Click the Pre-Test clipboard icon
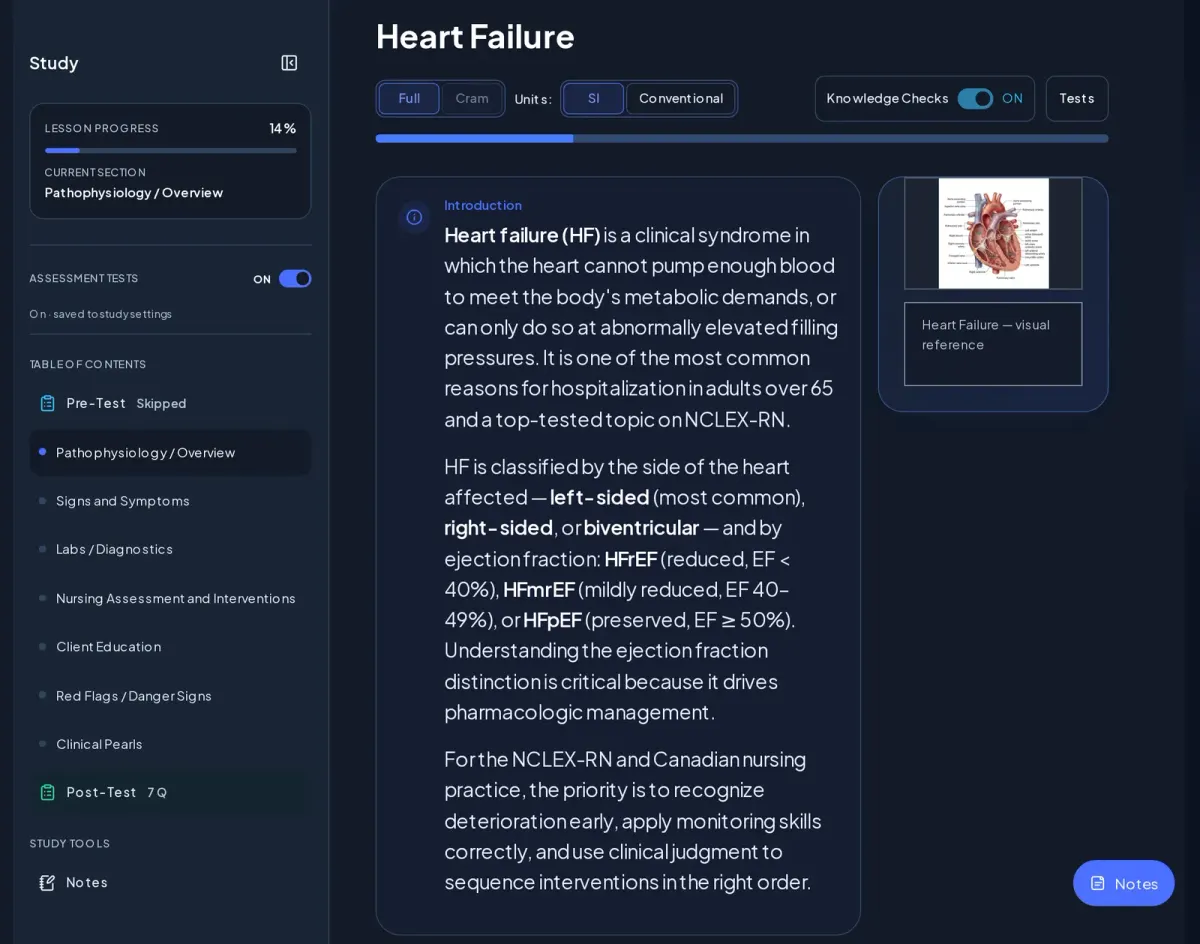 (x=47, y=403)
